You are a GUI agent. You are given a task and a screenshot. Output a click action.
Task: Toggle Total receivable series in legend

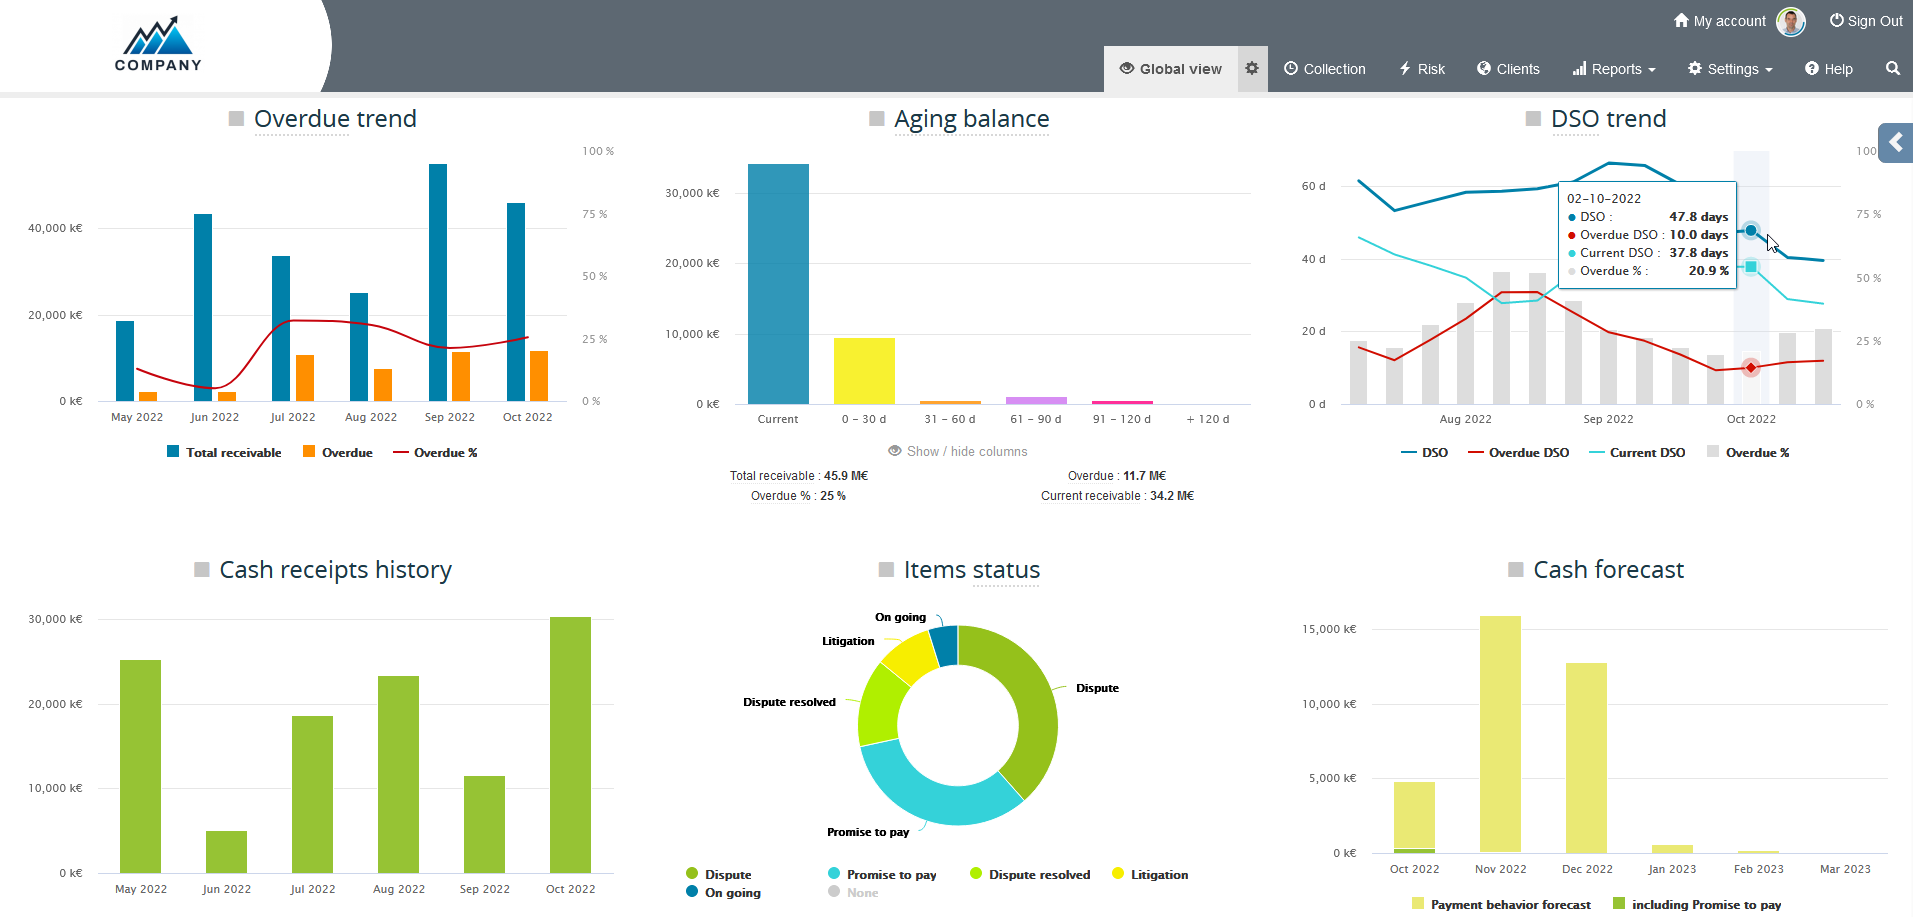point(224,453)
